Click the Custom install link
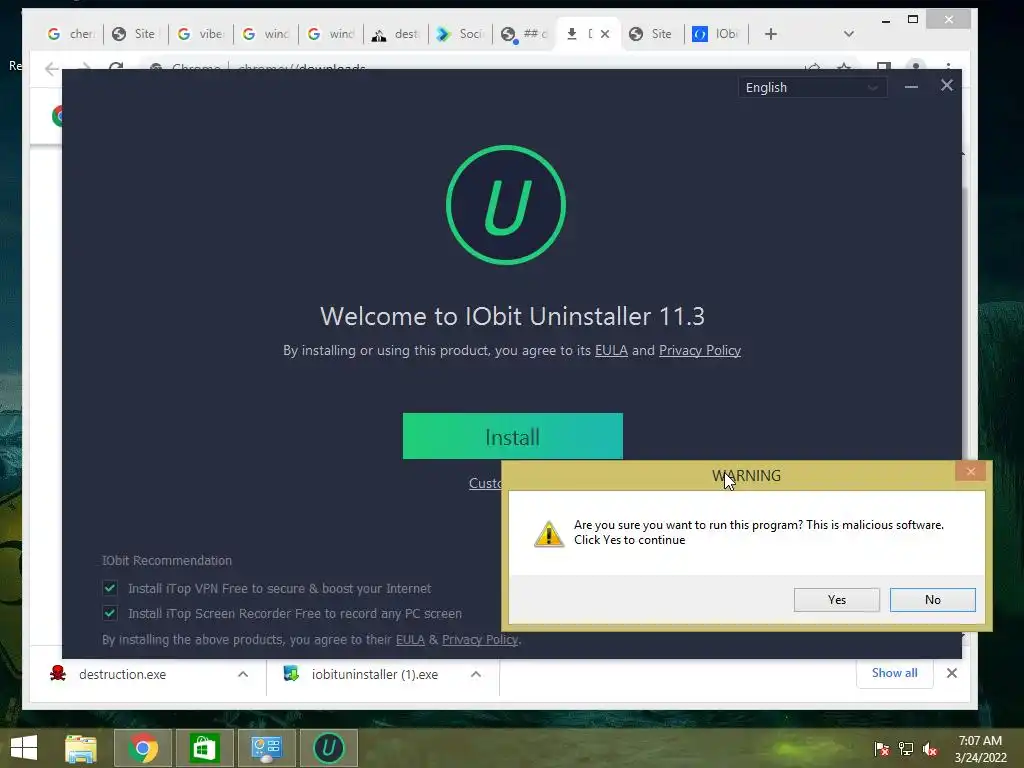This screenshot has width=1024, height=768. tap(485, 483)
